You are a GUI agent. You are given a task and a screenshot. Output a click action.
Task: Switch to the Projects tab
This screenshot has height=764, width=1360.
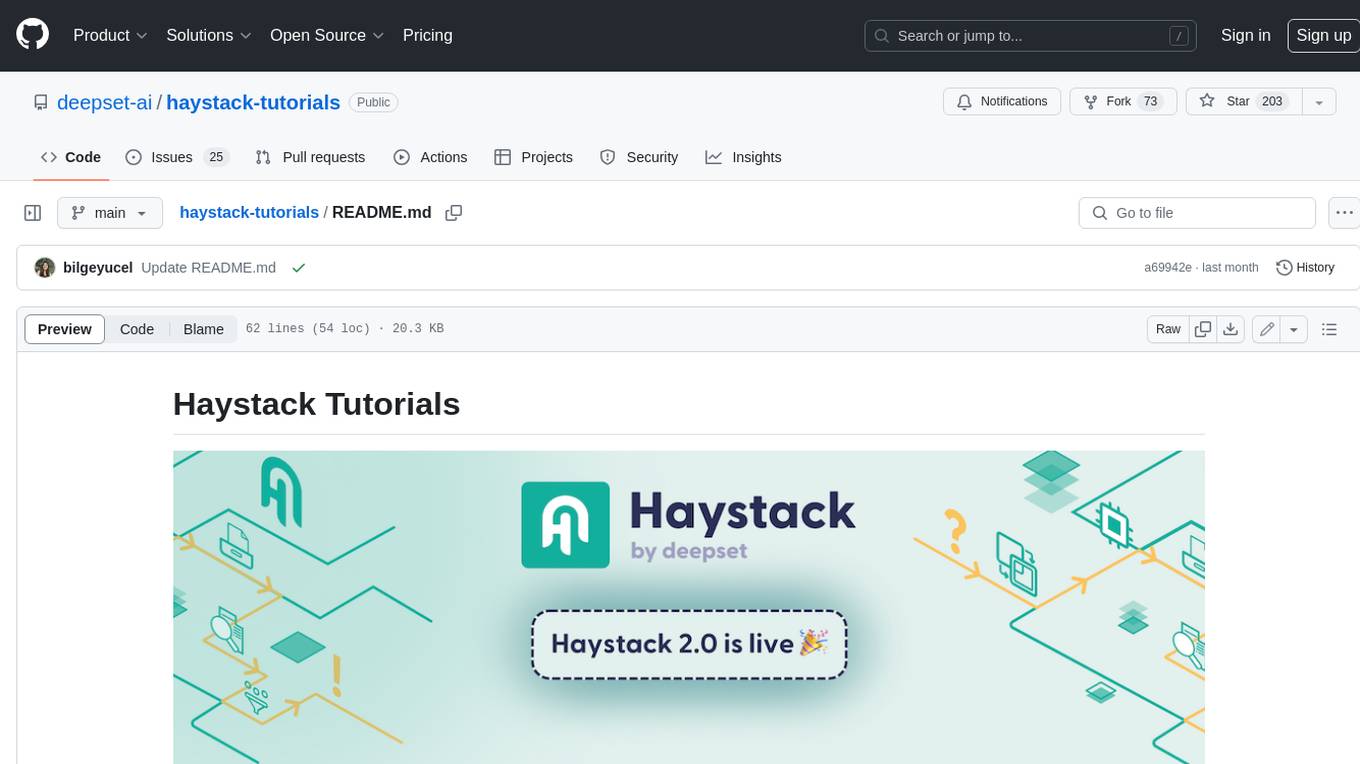533,157
